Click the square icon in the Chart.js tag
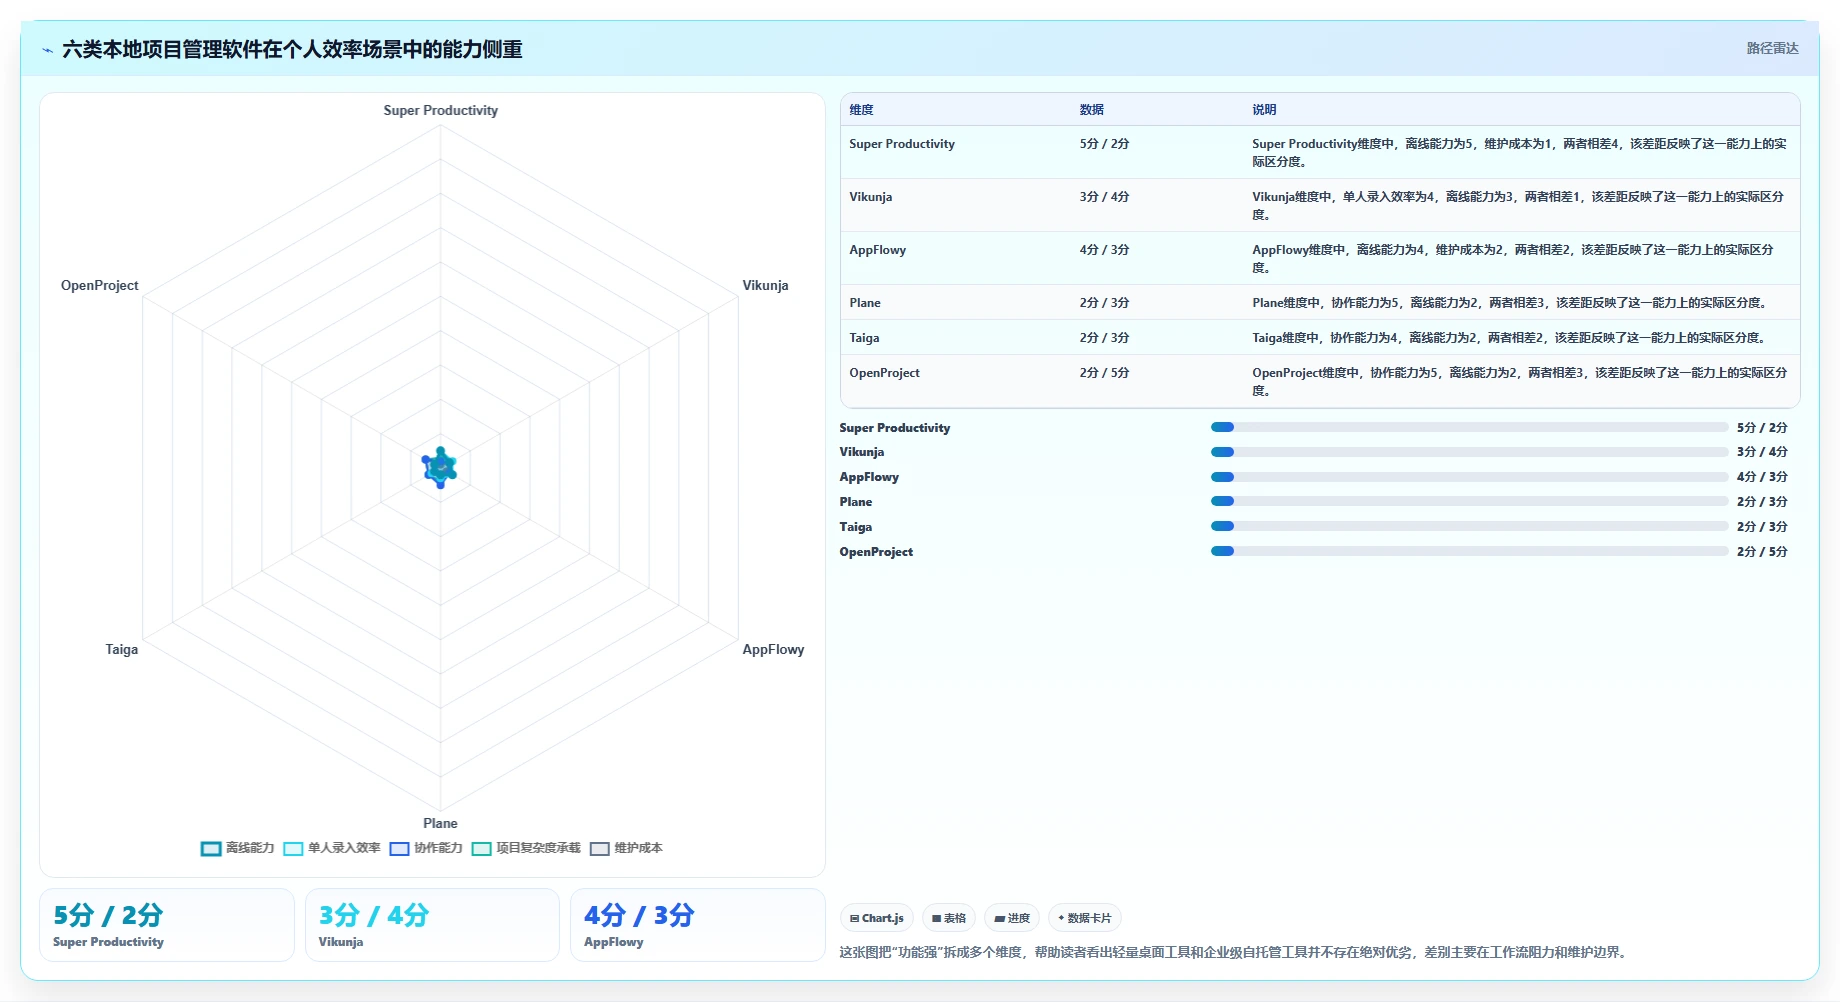Viewport: 1840px width, 1002px height. pyautogui.click(x=854, y=918)
